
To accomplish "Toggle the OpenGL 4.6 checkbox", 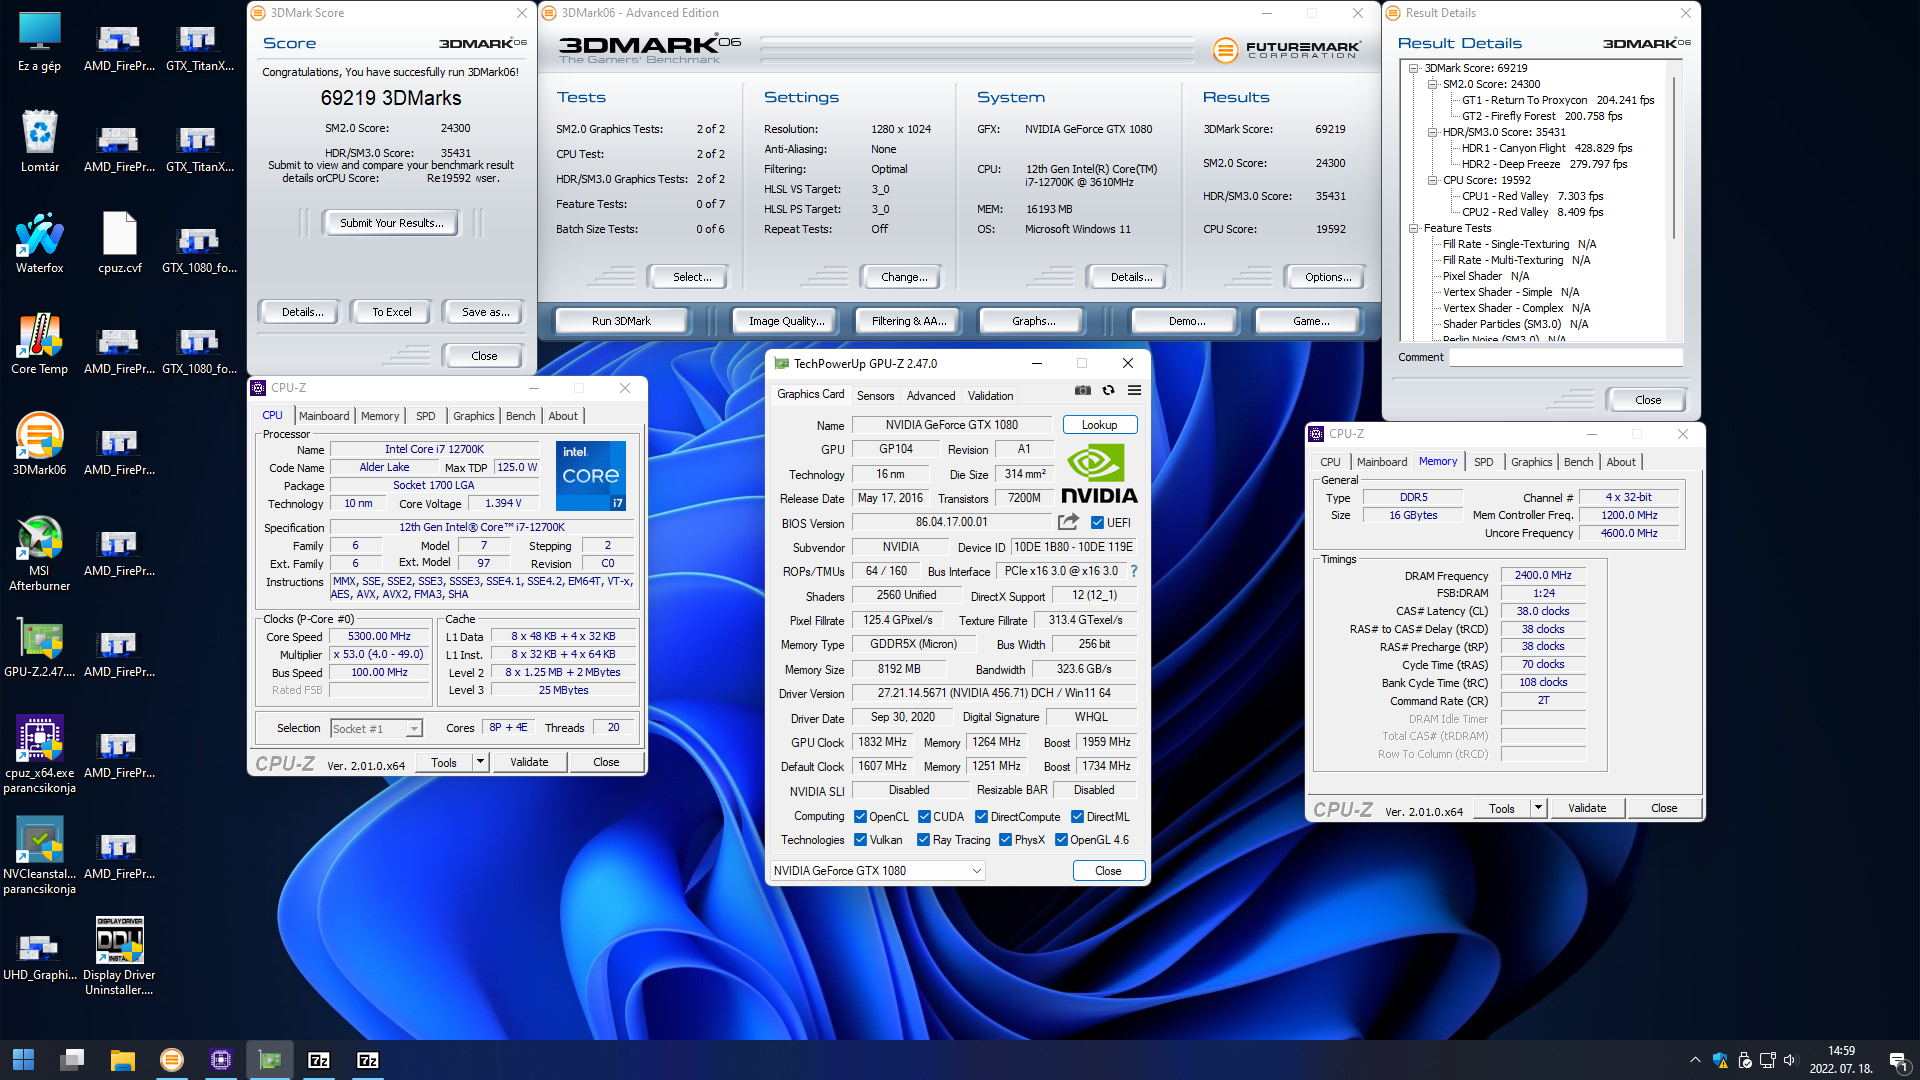I will pyautogui.click(x=1061, y=839).
